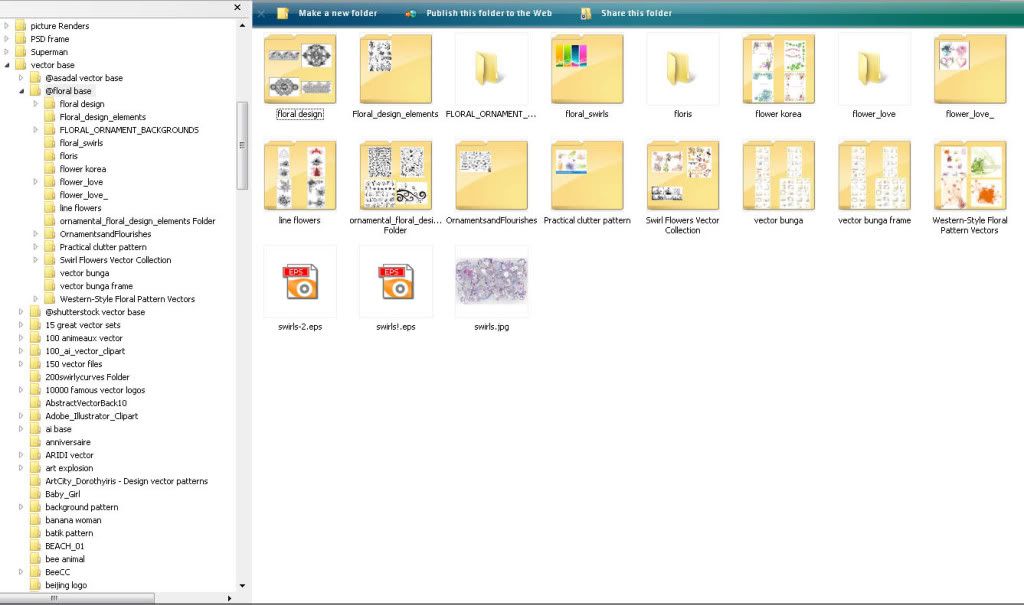Open the ornamental_floral_desi... Folder thumbnail
The width and height of the screenshot is (1024, 605).
pyautogui.click(x=395, y=175)
